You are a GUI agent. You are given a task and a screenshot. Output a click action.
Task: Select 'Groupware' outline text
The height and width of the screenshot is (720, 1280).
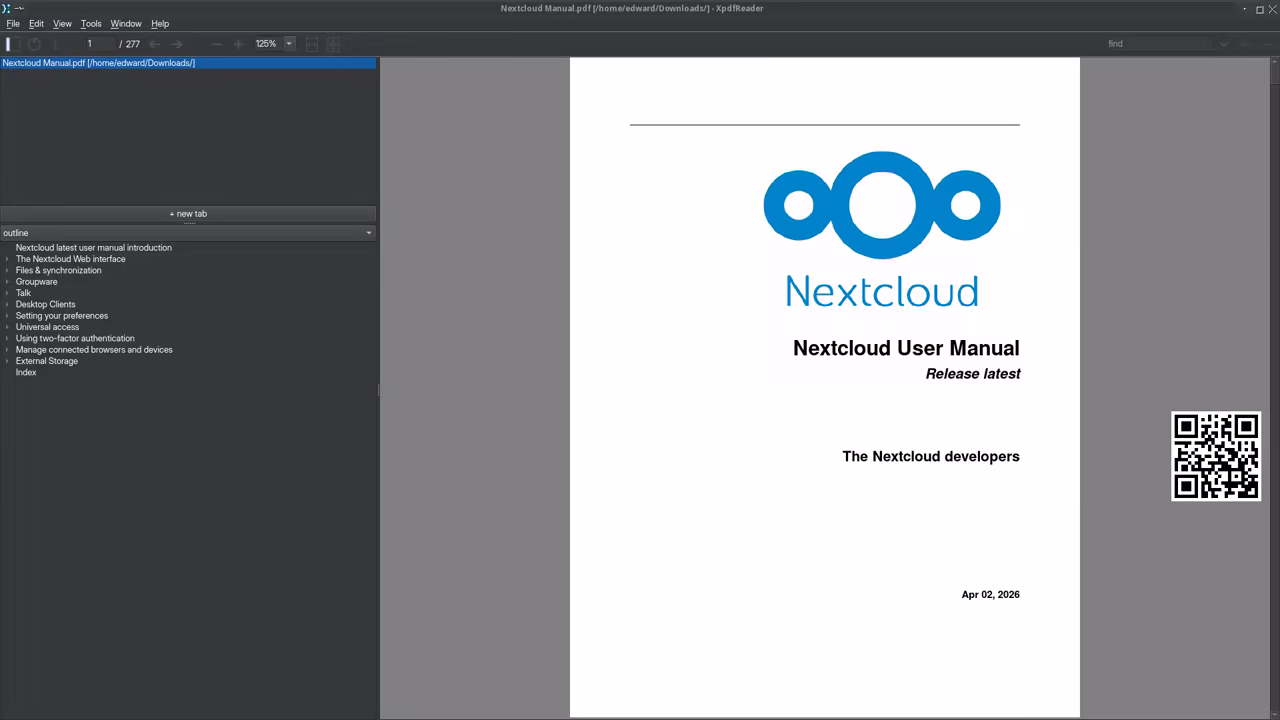click(37, 282)
